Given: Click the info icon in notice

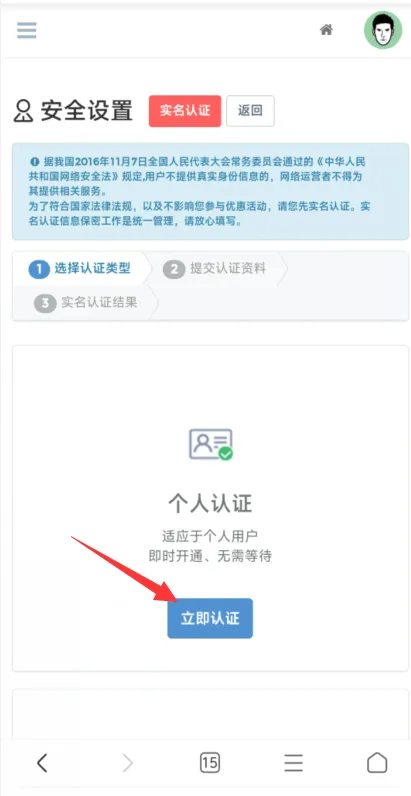Looking at the screenshot, I should (35, 161).
